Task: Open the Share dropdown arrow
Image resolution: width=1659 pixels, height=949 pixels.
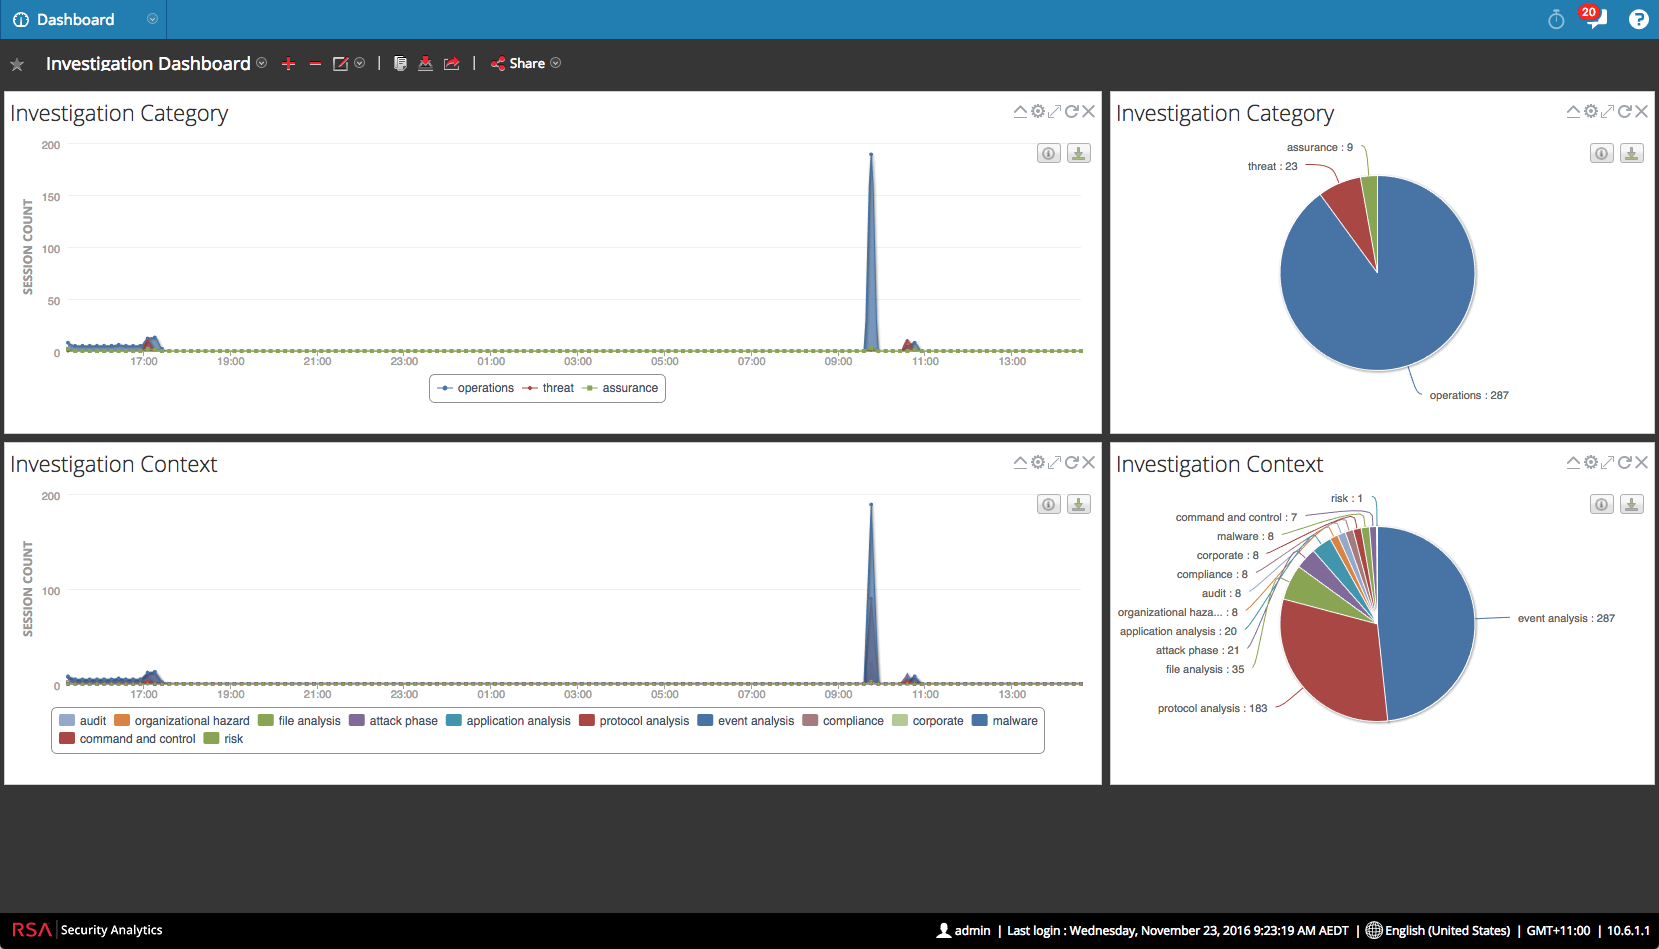Action: click(x=556, y=63)
